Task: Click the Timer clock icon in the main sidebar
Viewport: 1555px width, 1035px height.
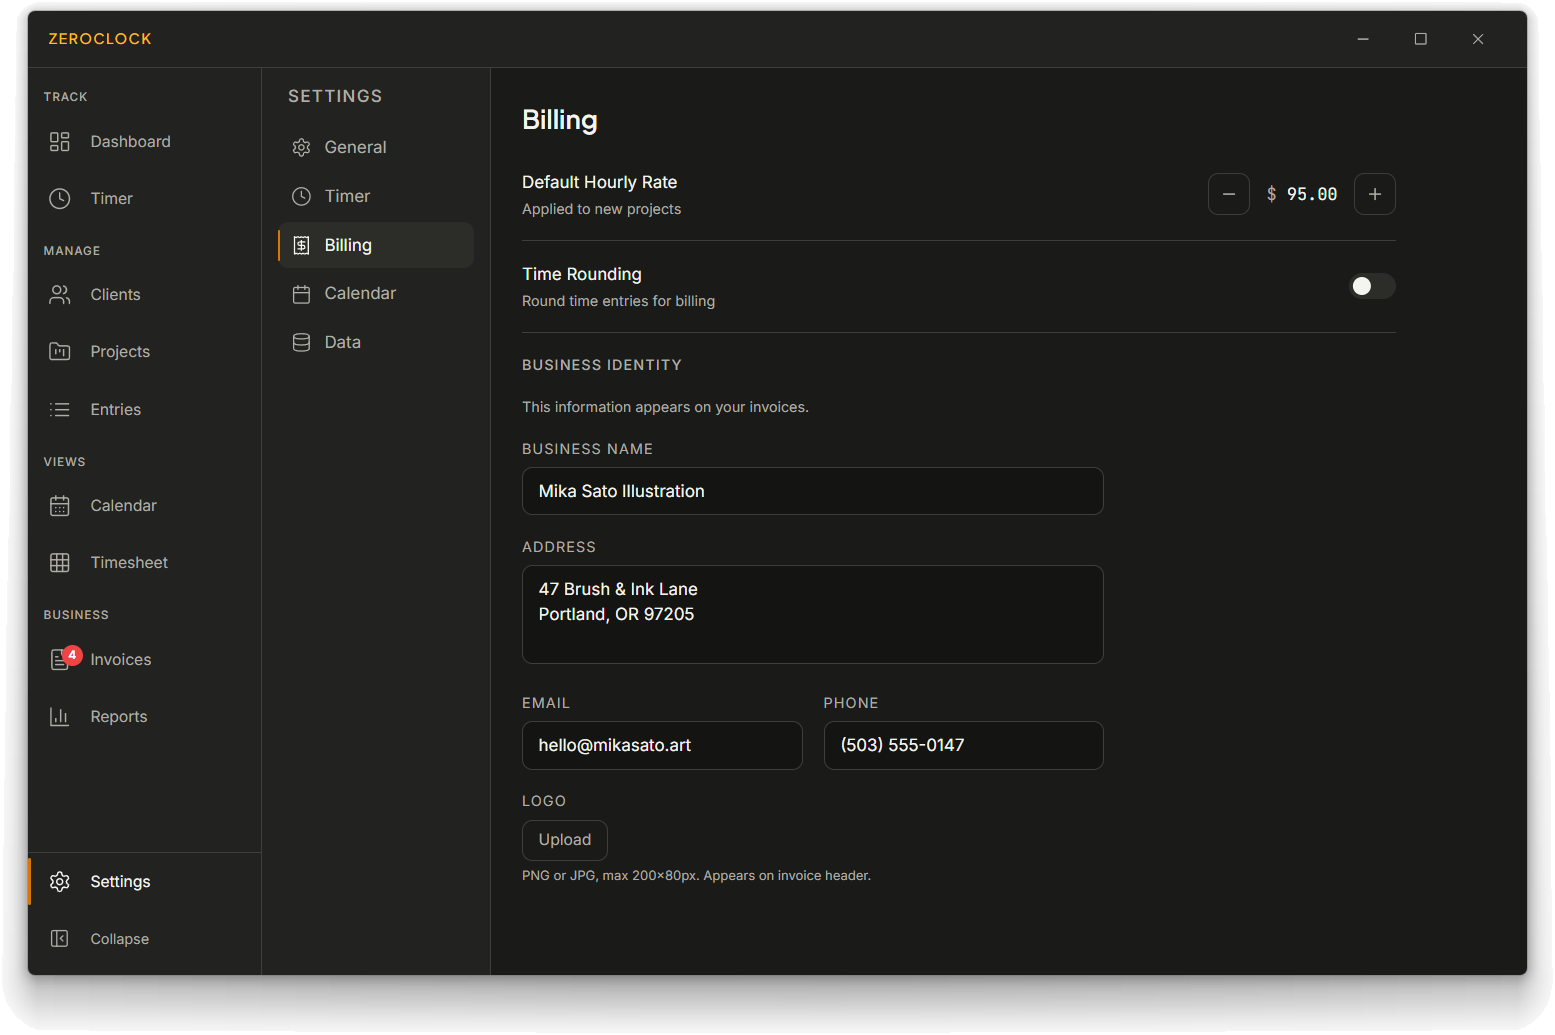Action: (x=60, y=199)
